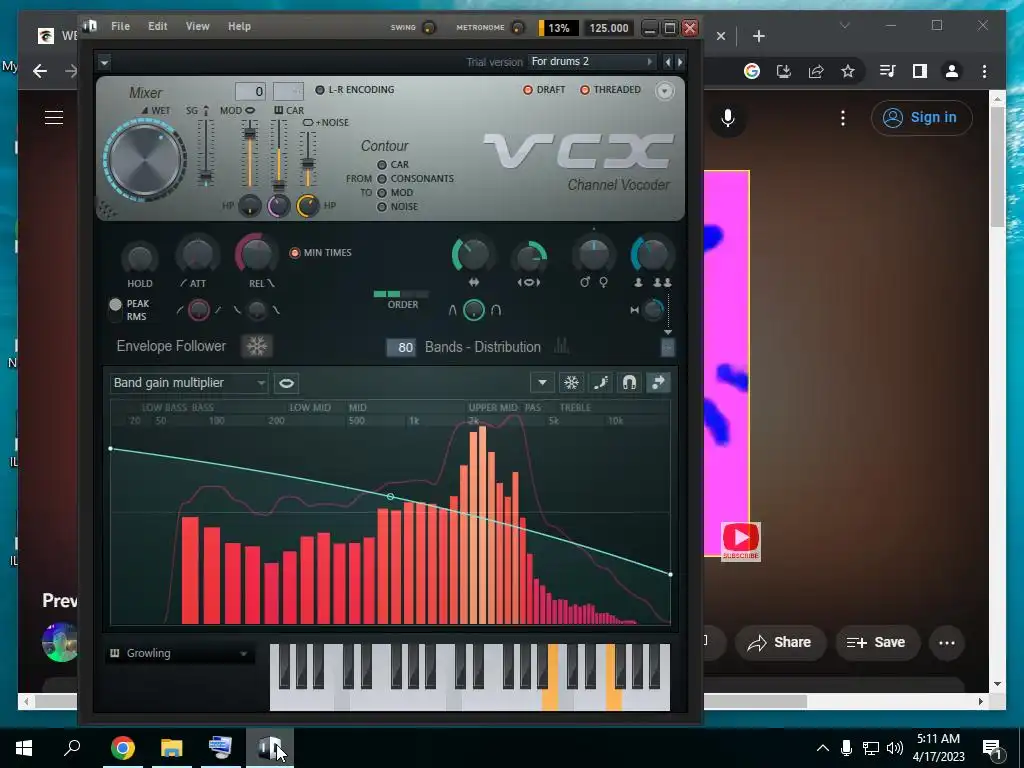The image size is (1024, 768).
Task: Open File Explorer from the taskbar
Action: 172,748
